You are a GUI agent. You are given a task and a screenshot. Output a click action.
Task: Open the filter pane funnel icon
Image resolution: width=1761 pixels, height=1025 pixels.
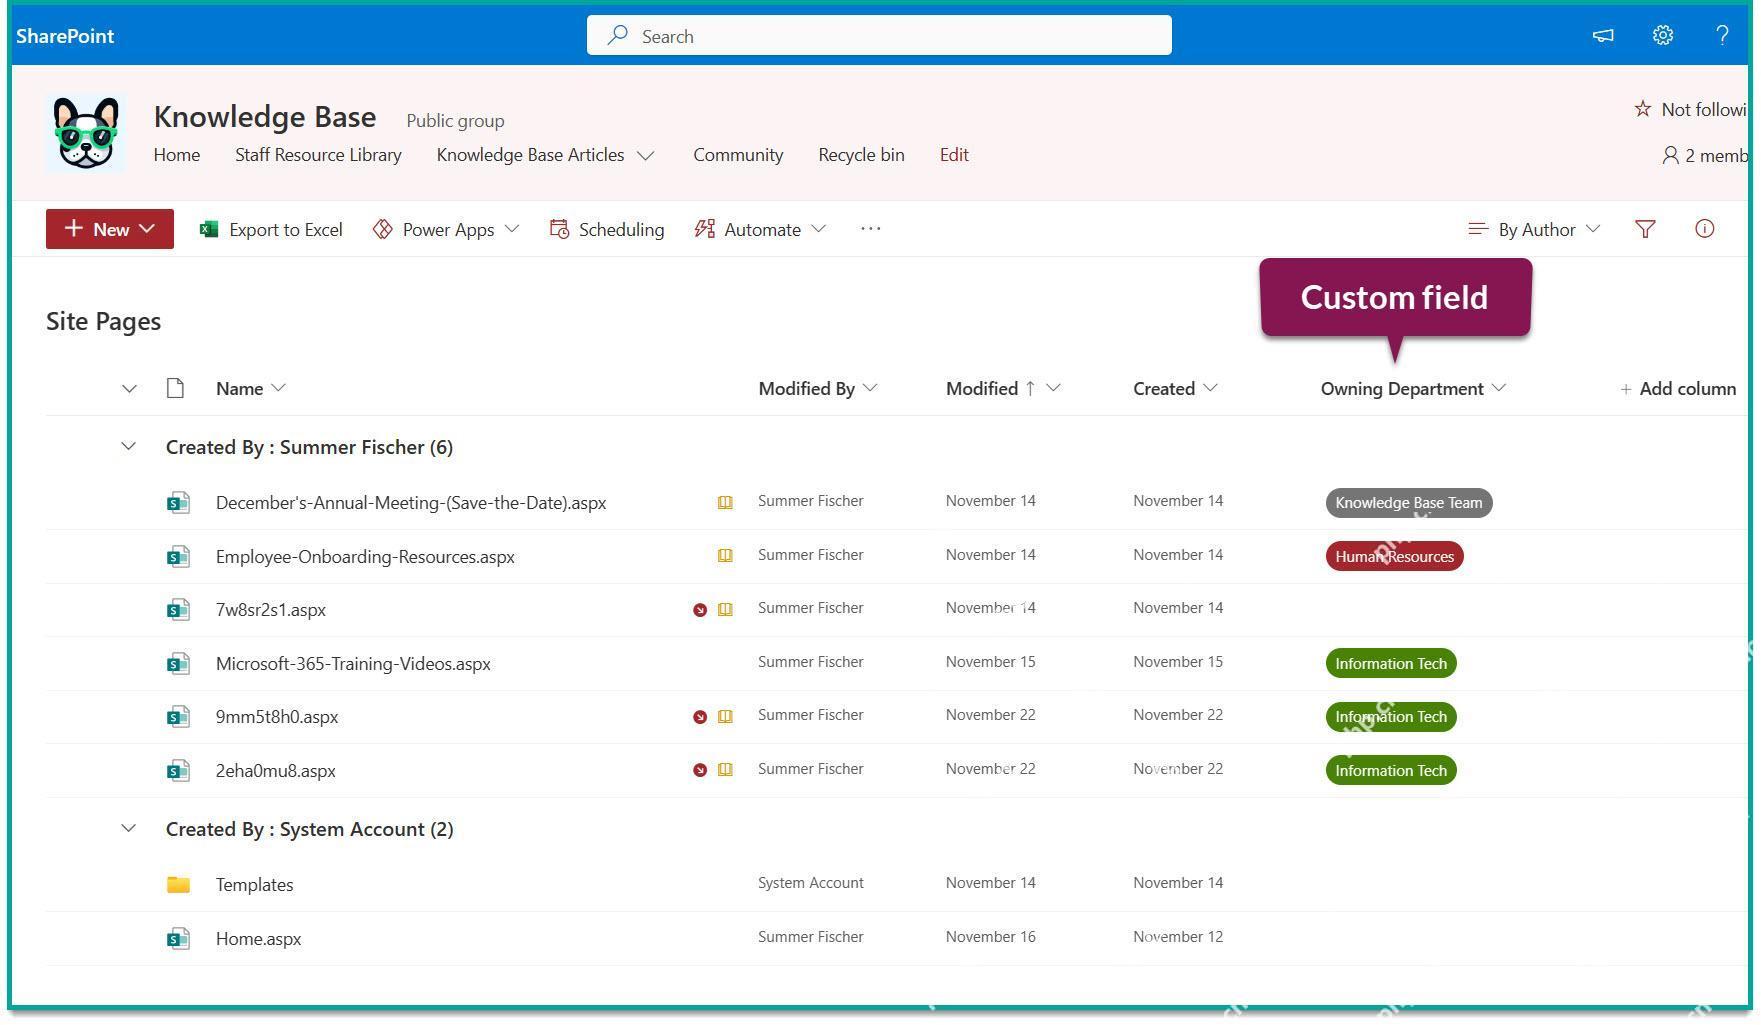tap(1645, 230)
